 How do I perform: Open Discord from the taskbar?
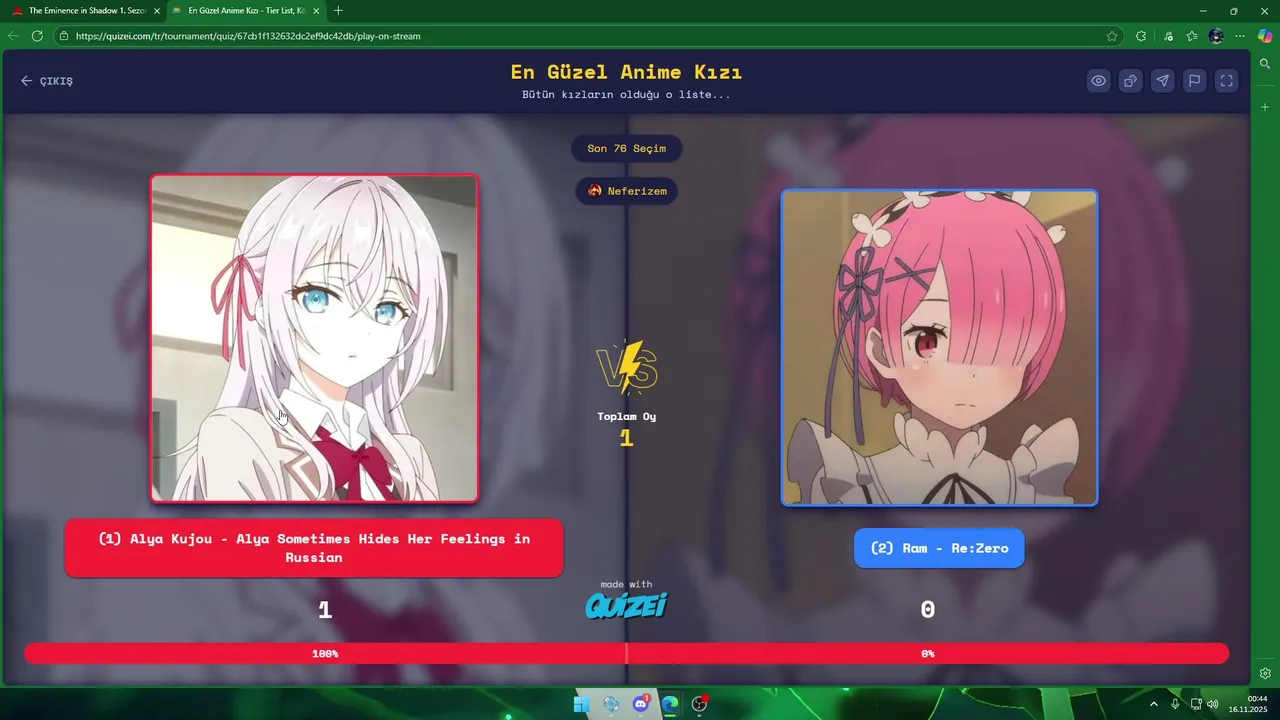(641, 704)
